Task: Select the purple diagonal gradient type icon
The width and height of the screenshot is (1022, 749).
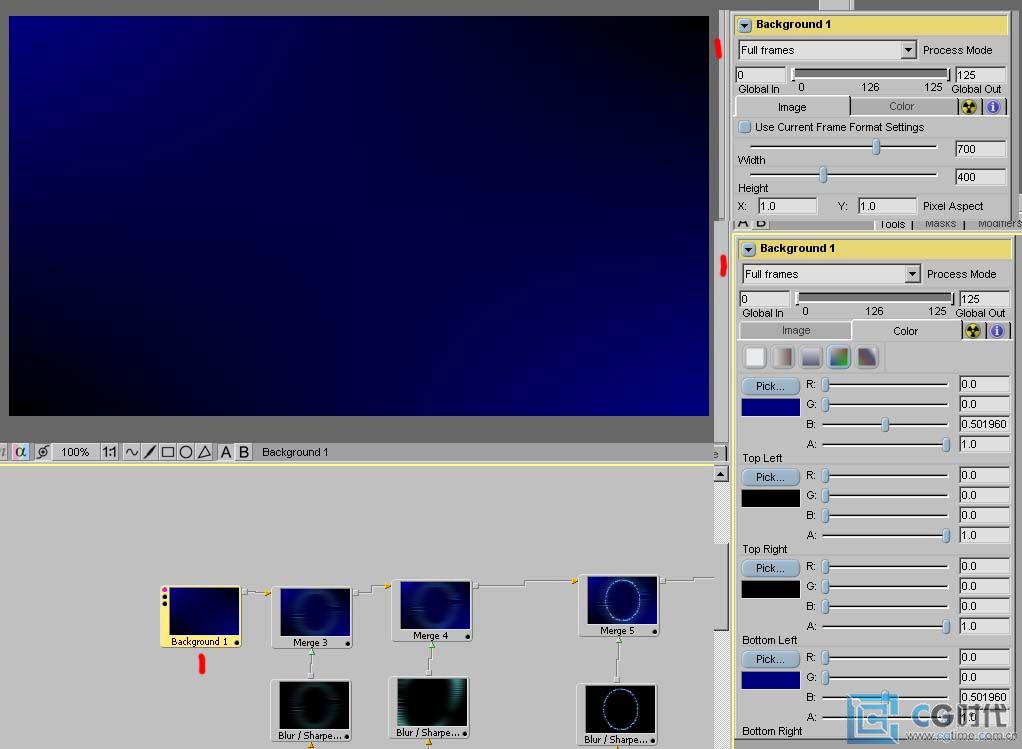Action: pos(868,357)
